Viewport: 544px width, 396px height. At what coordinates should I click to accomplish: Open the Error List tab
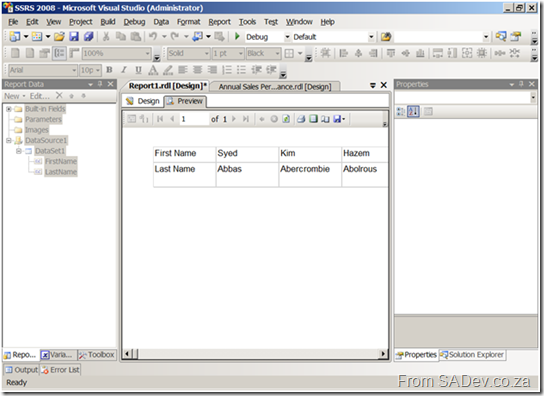[x=60, y=370]
